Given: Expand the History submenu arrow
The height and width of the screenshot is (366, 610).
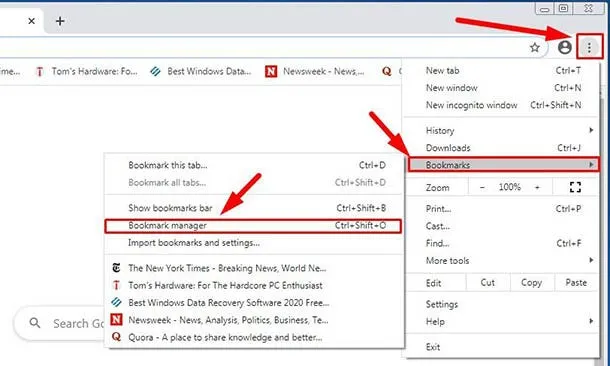Looking at the screenshot, I should (591, 130).
